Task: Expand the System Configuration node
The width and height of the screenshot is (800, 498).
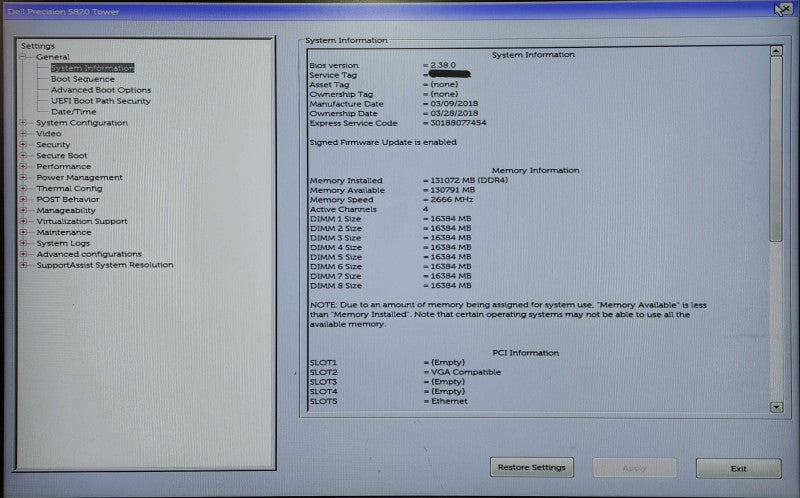Action: tap(22, 122)
